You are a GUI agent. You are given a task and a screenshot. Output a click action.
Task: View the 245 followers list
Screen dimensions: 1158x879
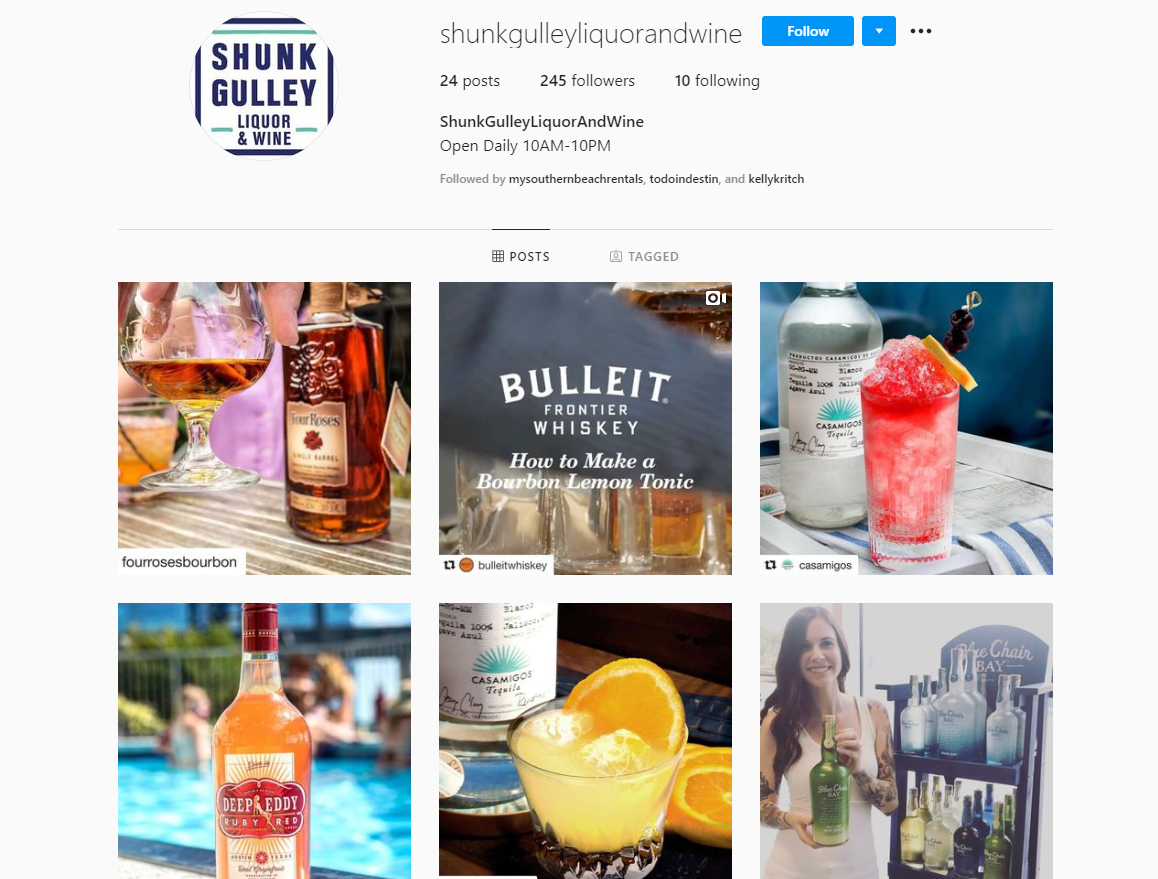(x=587, y=81)
